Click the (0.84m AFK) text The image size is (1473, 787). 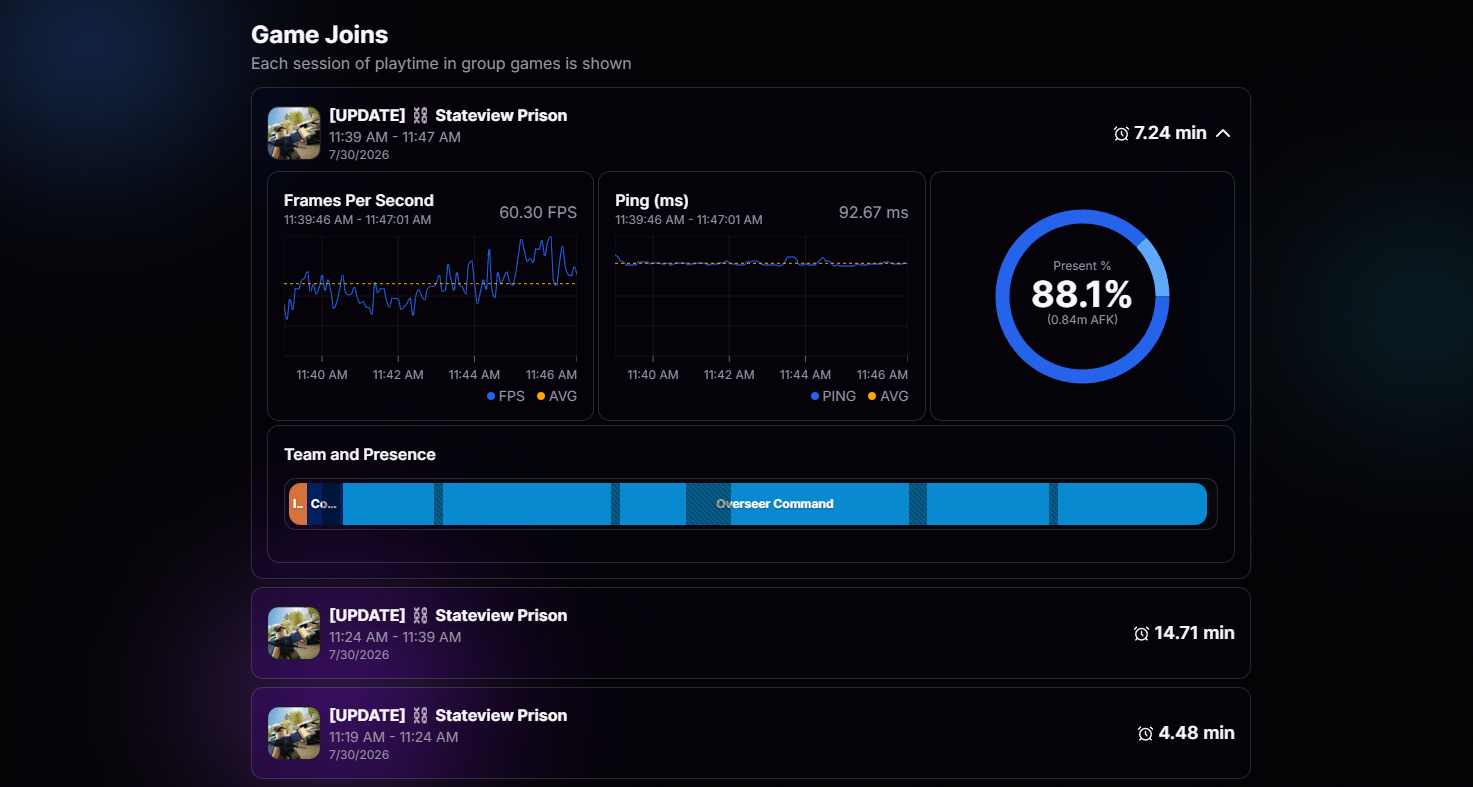pyautogui.click(x=1082, y=320)
